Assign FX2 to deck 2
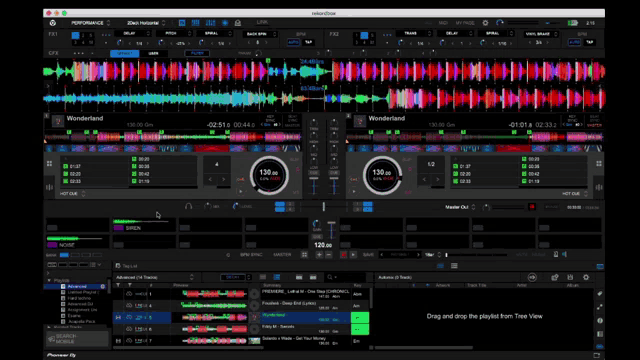Image resolution: width=640 pixels, height=360 pixels. 364,36
